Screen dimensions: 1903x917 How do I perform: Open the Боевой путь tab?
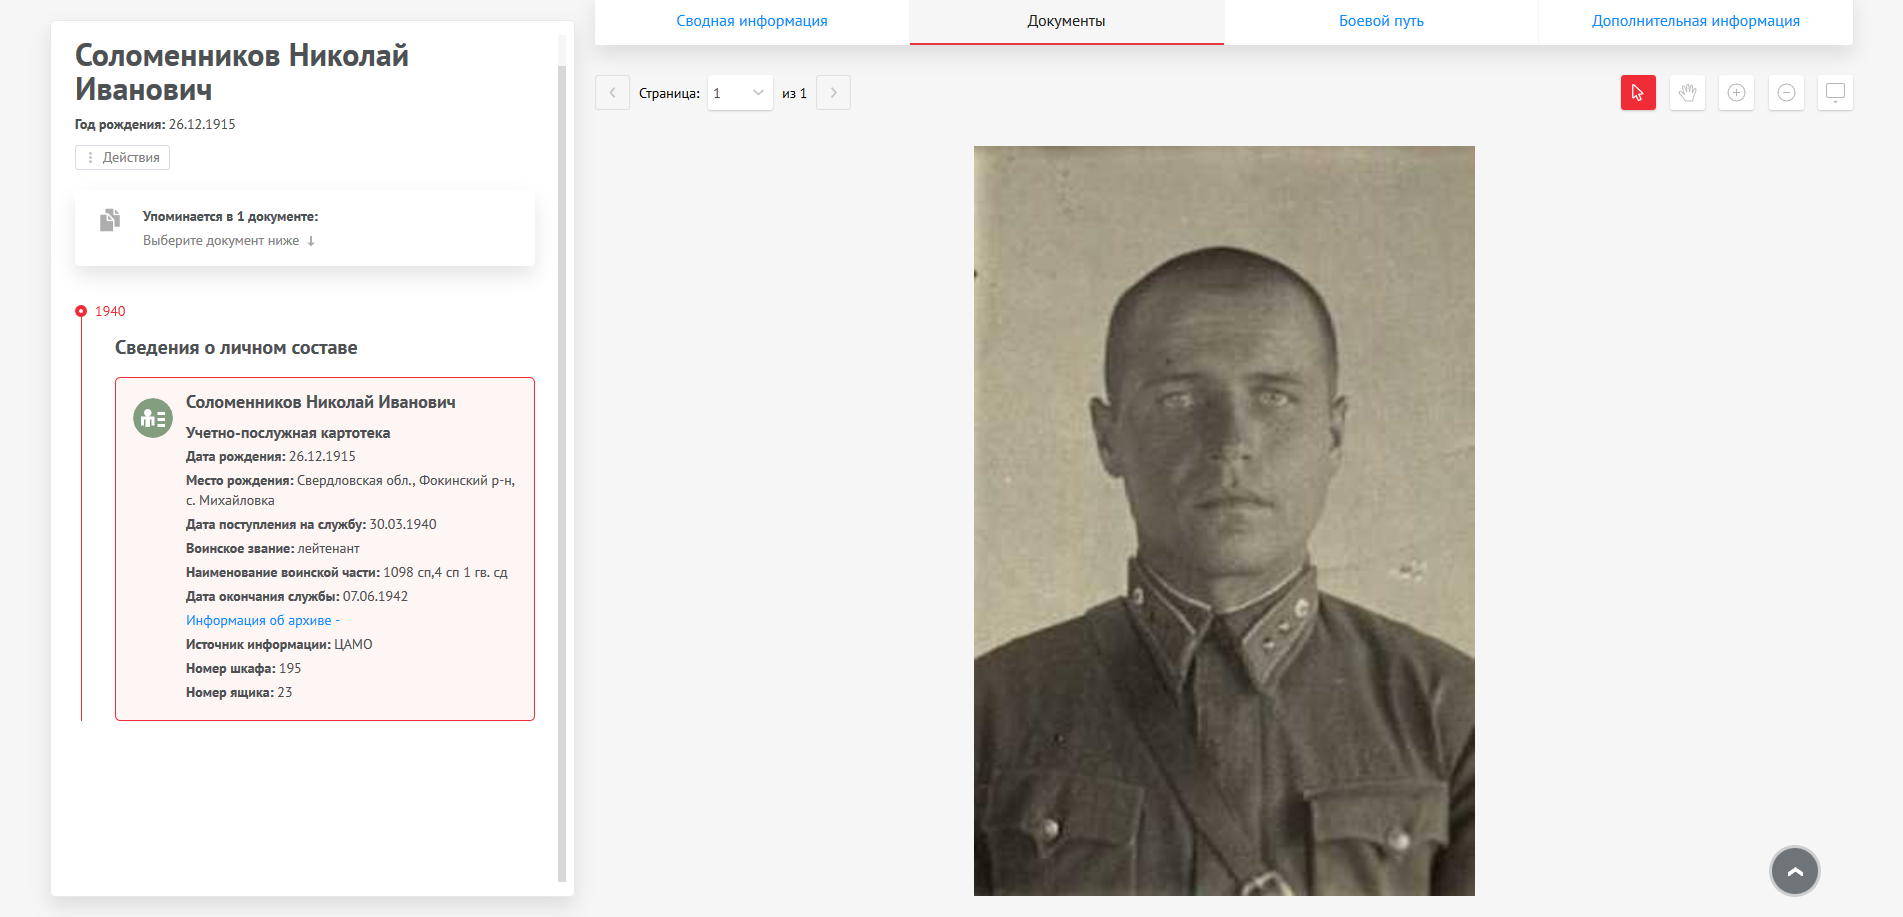[x=1381, y=21]
